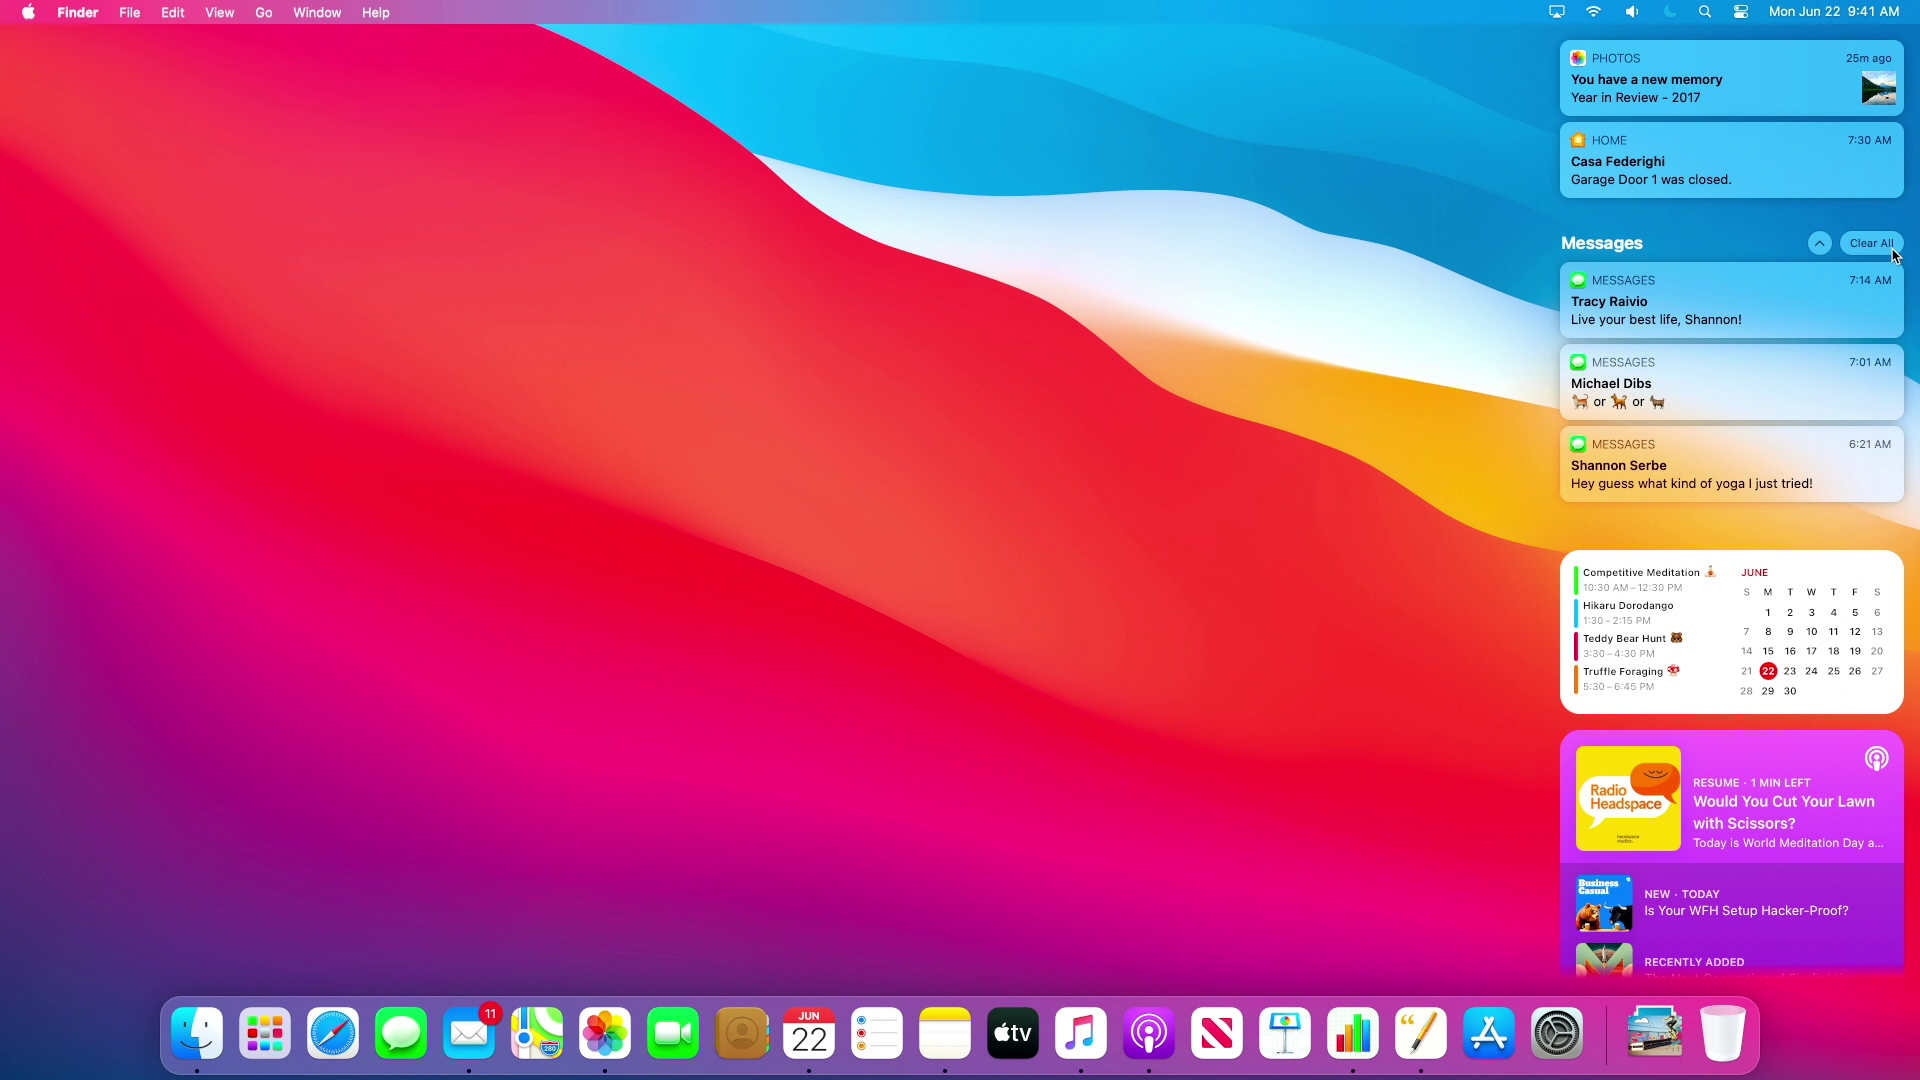The image size is (1920, 1080).
Task: Open Calendar showing JUN 22 in Dock
Action: pyautogui.click(x=809, y=1033)
